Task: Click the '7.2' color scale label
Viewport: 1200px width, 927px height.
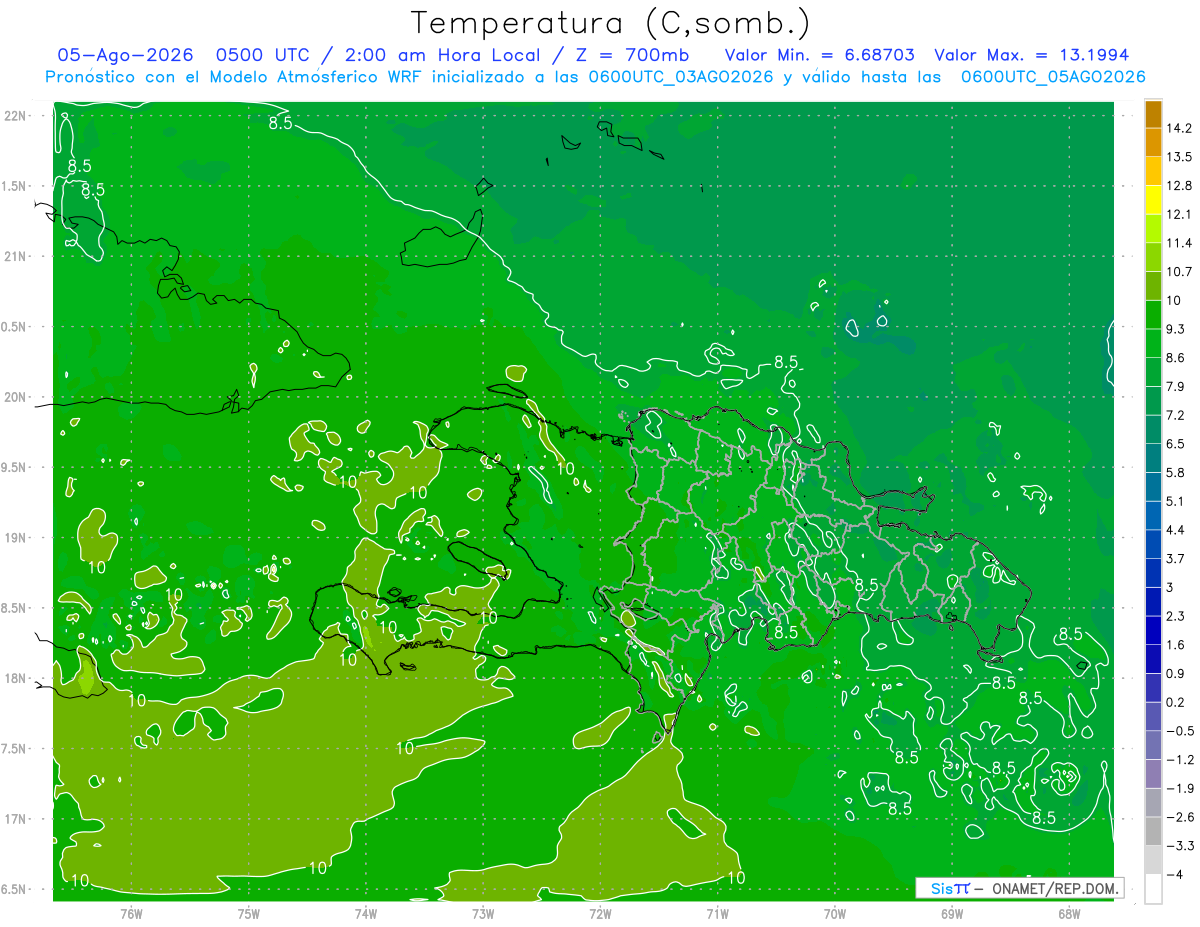Action: pos(1176,415)
